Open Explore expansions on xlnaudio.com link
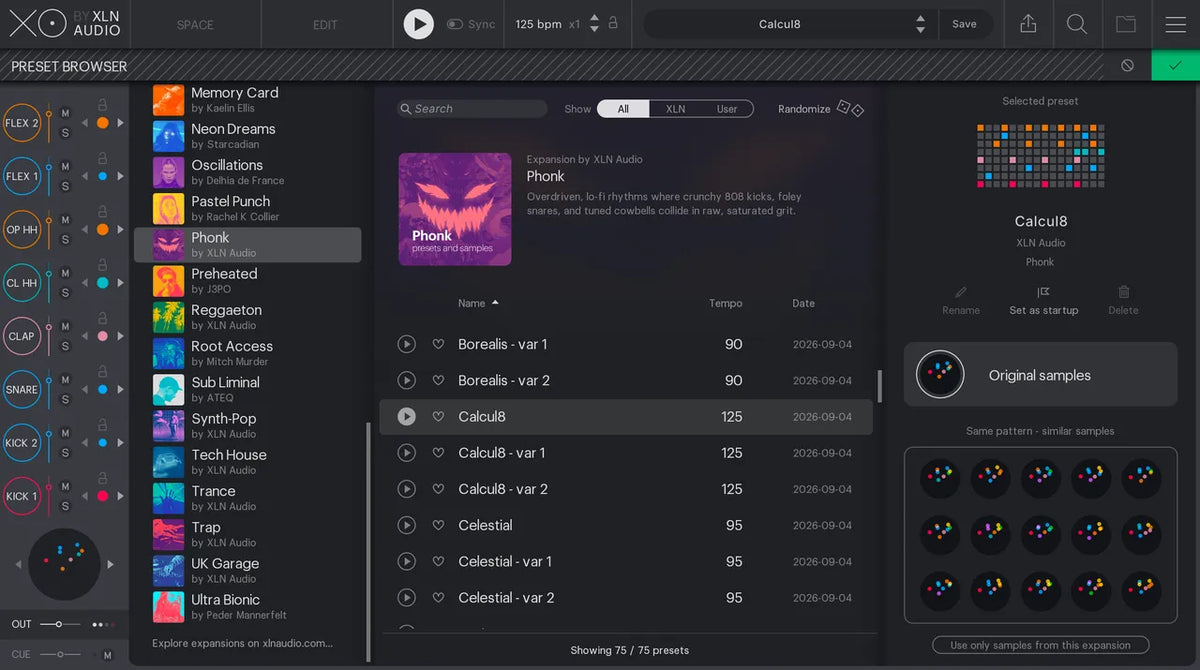The width and height of the screenshot is (1200, 670). pyautogui.click(x=243, y=643)
